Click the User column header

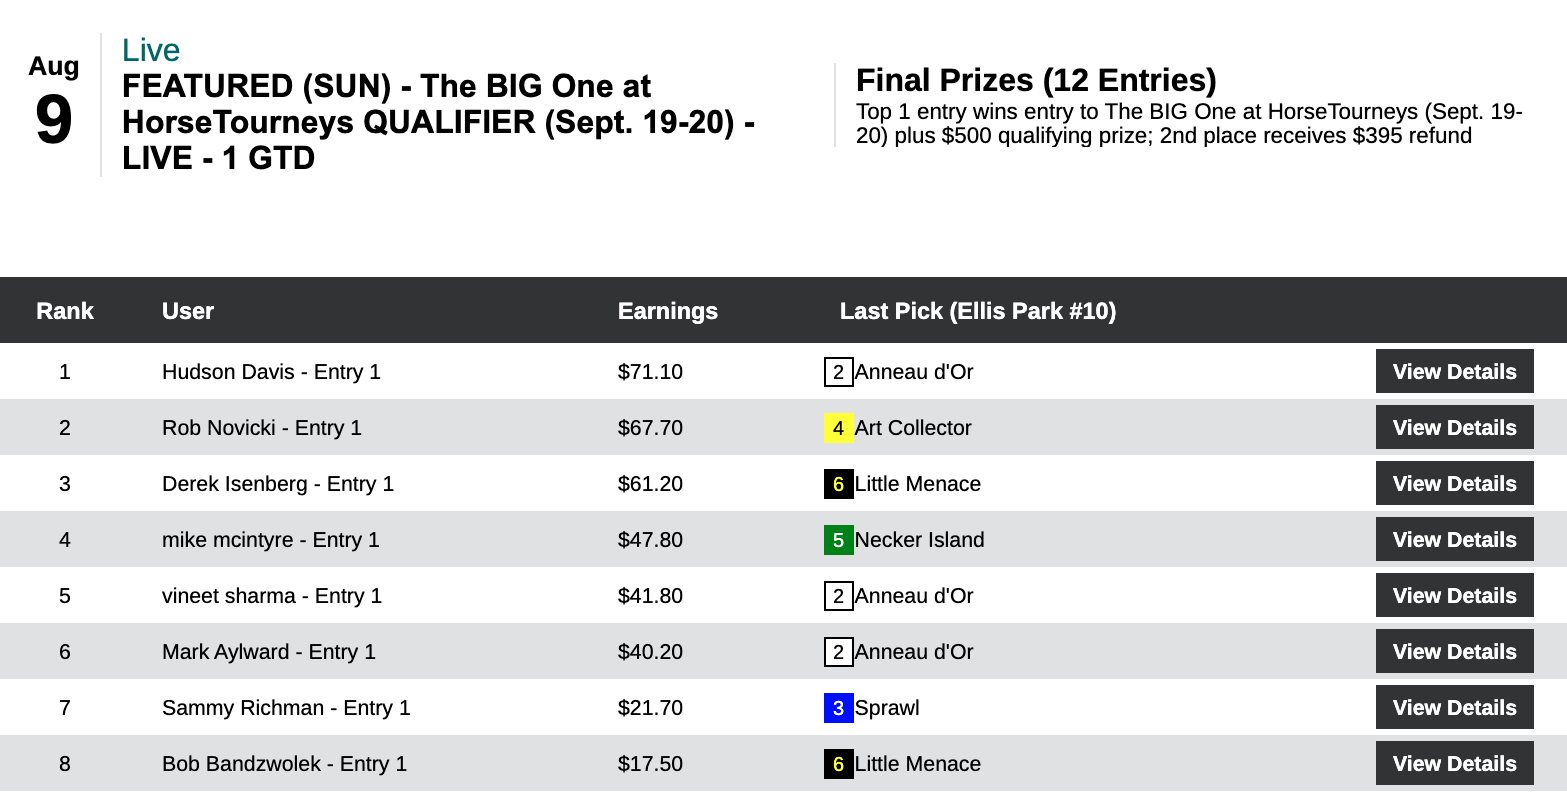188,311
